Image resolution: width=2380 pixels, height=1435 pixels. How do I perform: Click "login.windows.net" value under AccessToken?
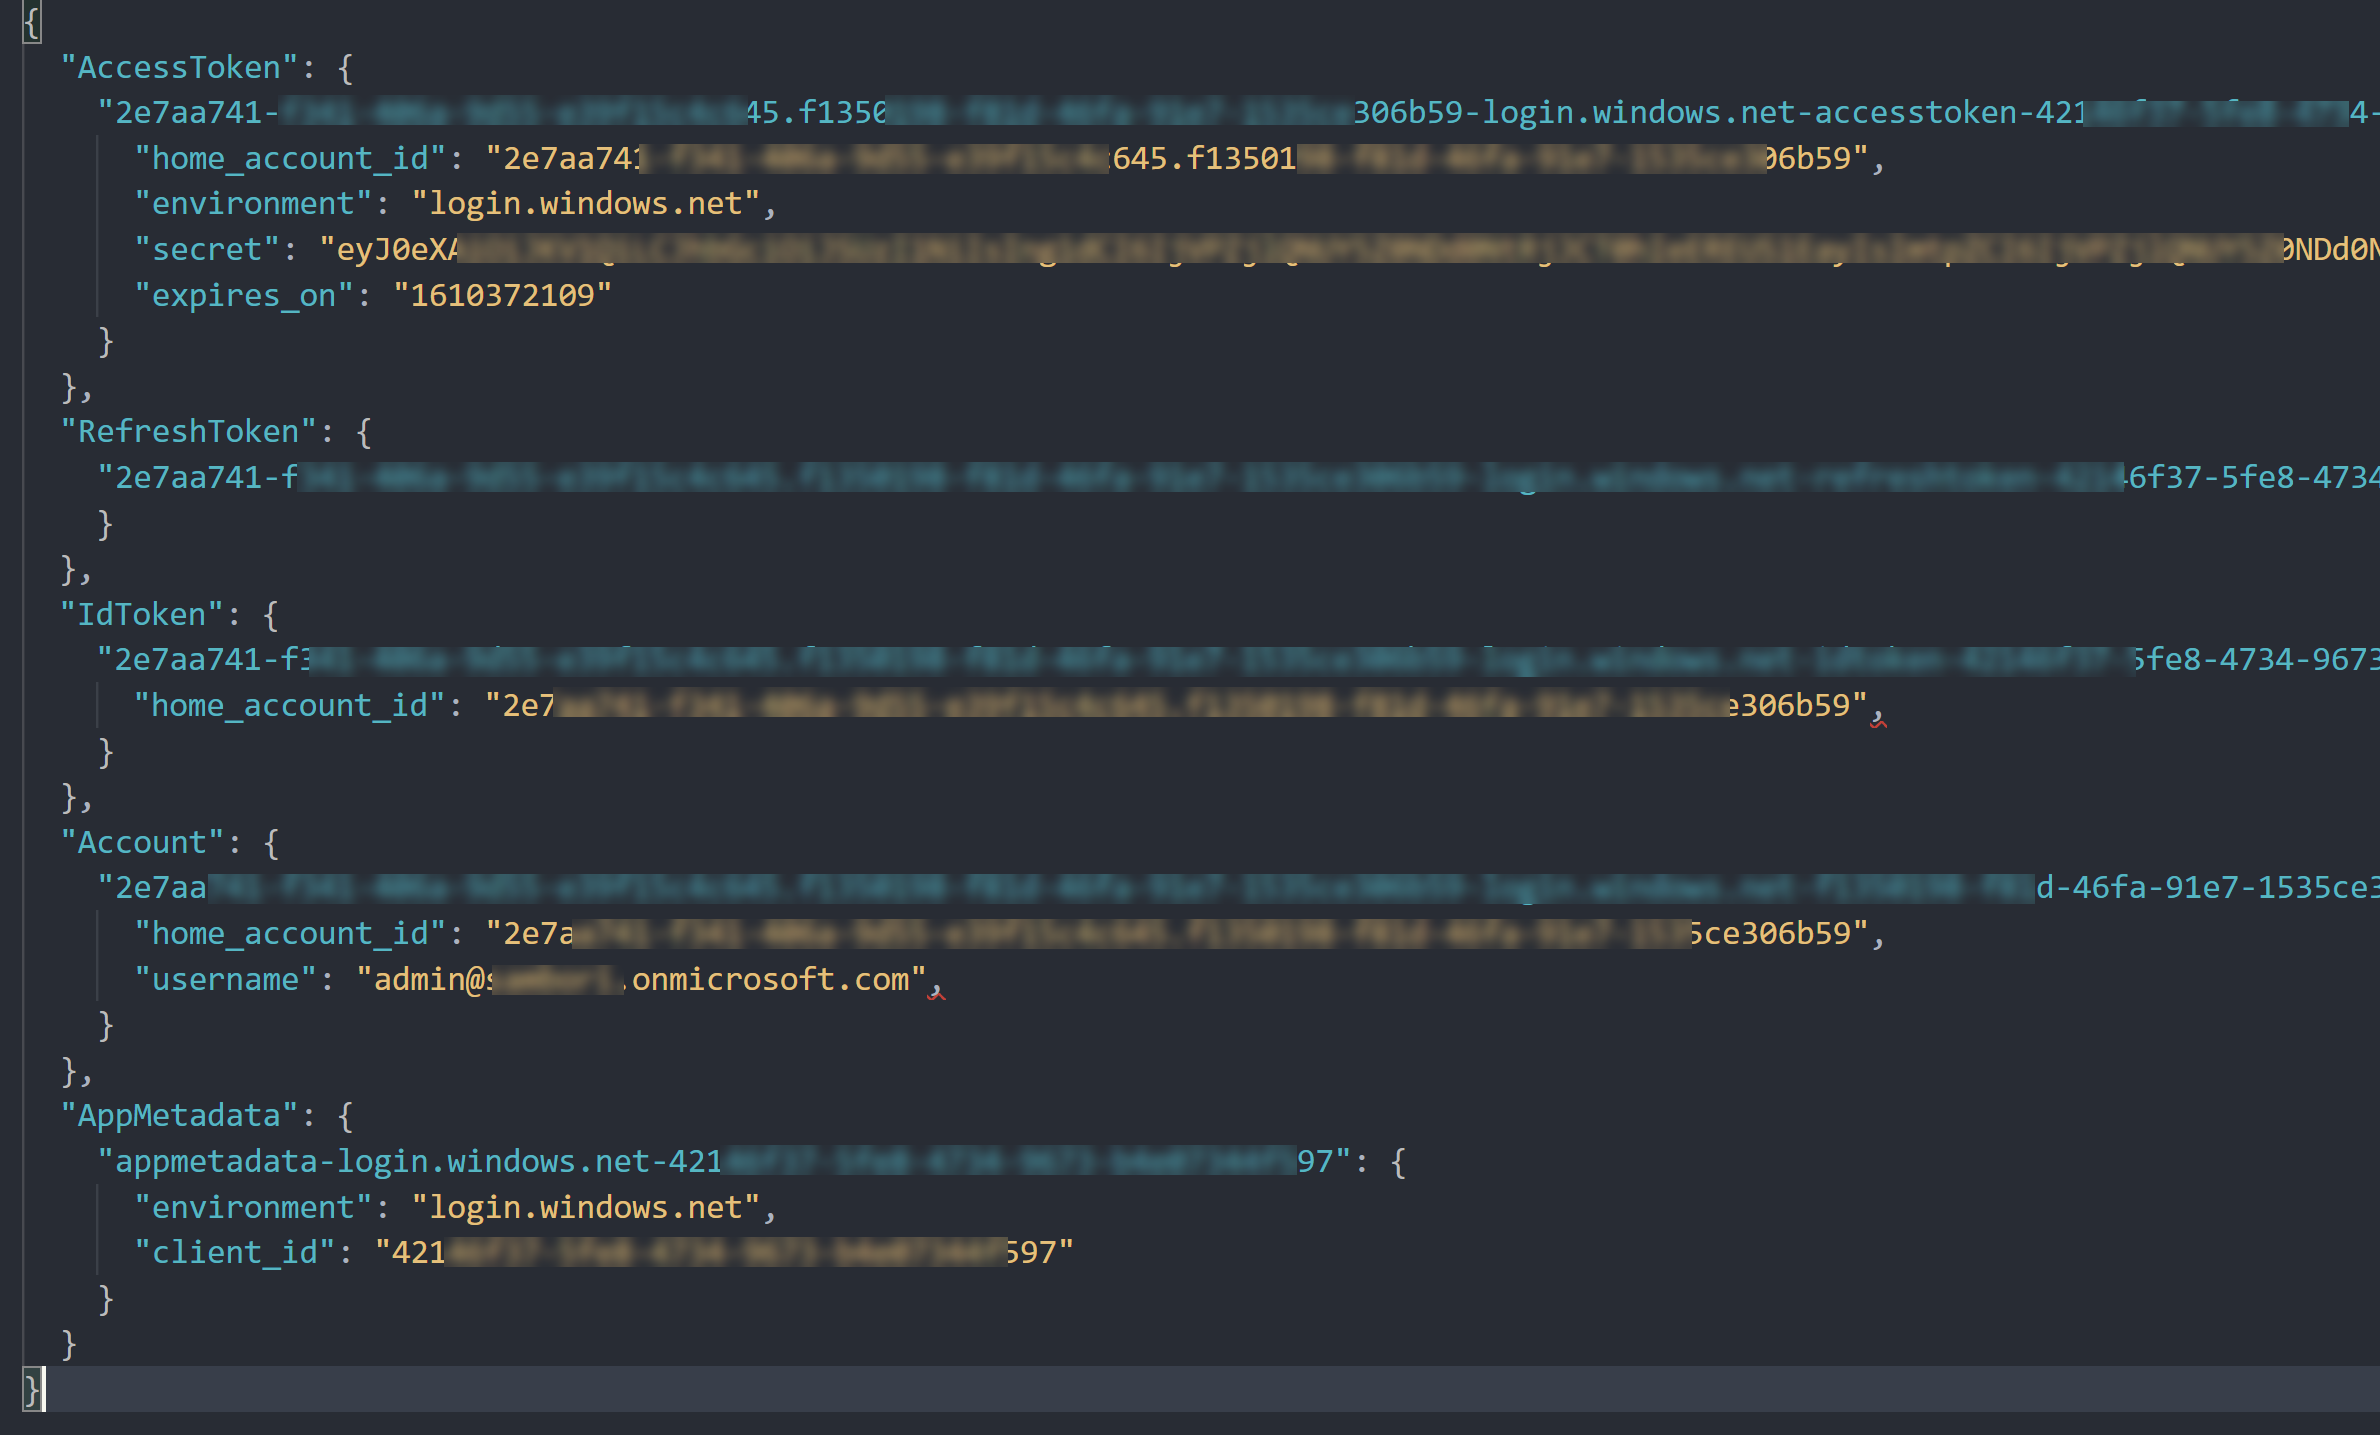click(x=586, y=204)
